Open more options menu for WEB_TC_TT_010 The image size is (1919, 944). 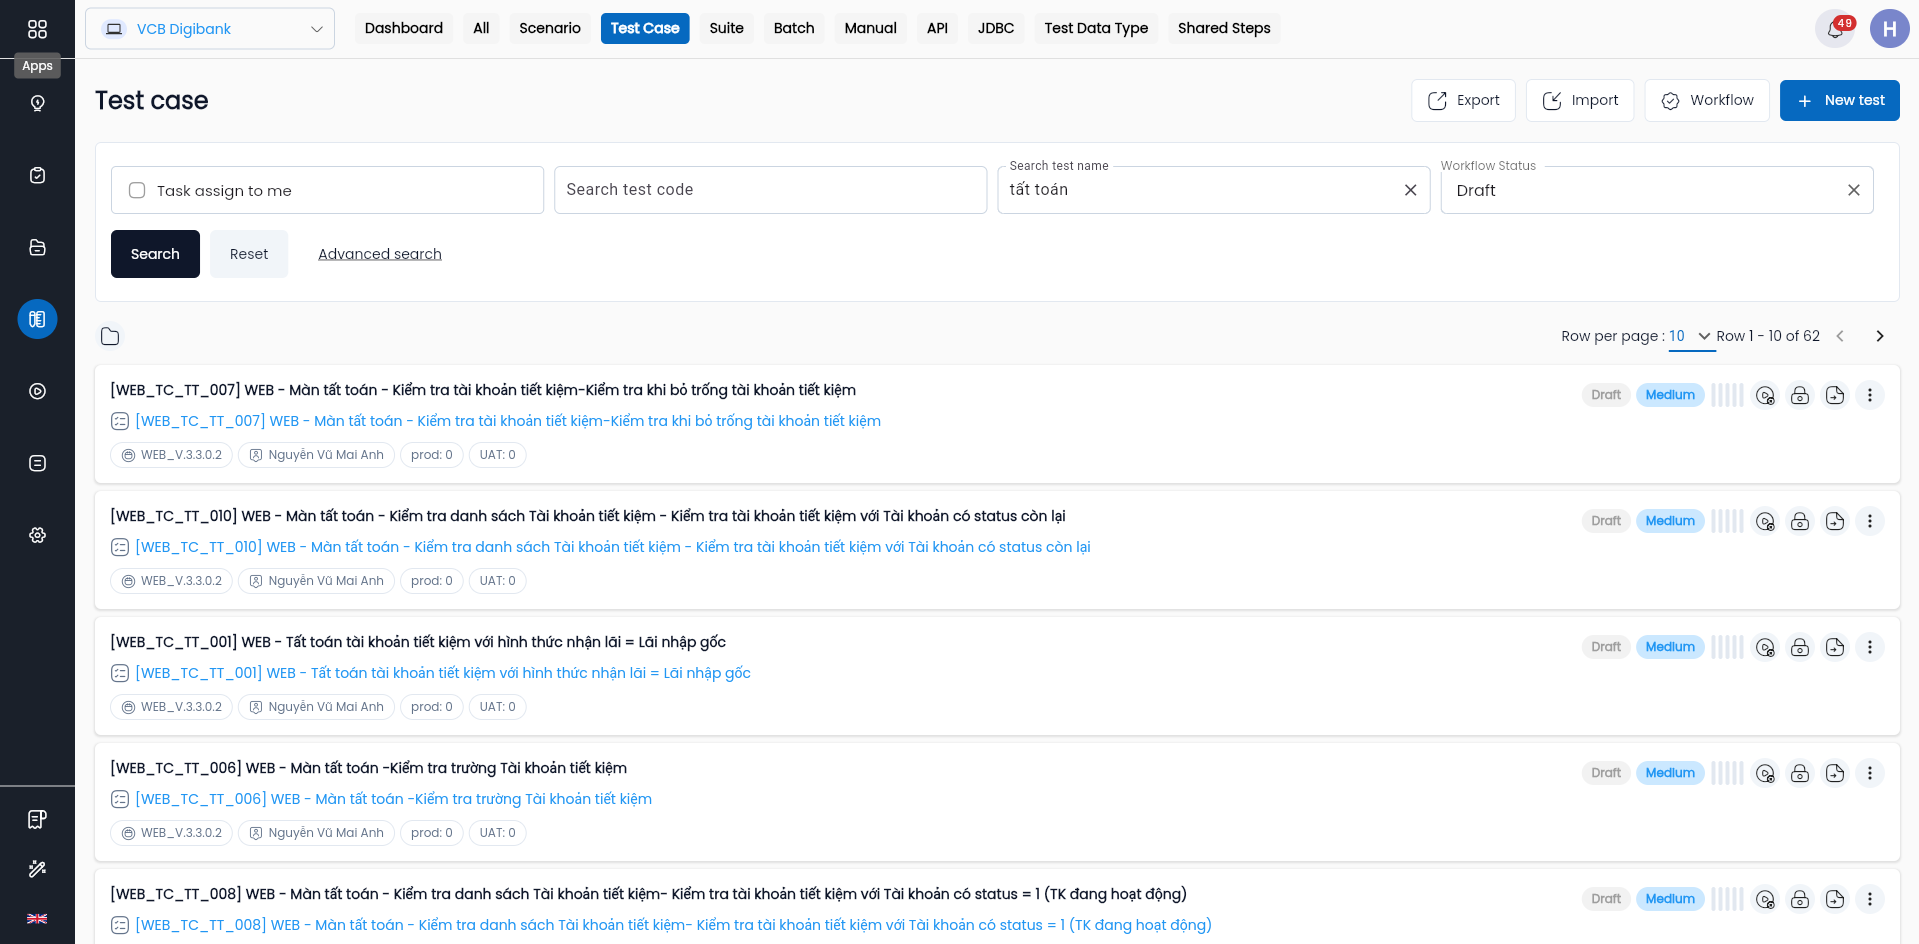pyautogui.click(x=1870, y=521)
